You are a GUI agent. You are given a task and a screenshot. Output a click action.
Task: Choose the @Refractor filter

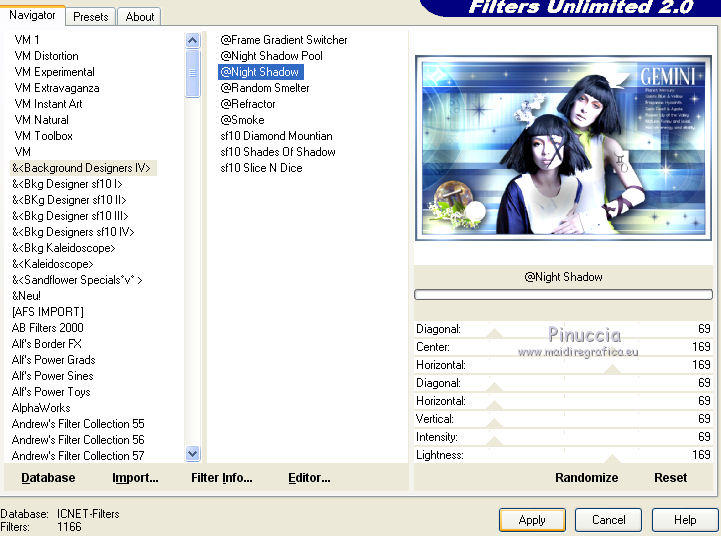click(x=248, y=104)
